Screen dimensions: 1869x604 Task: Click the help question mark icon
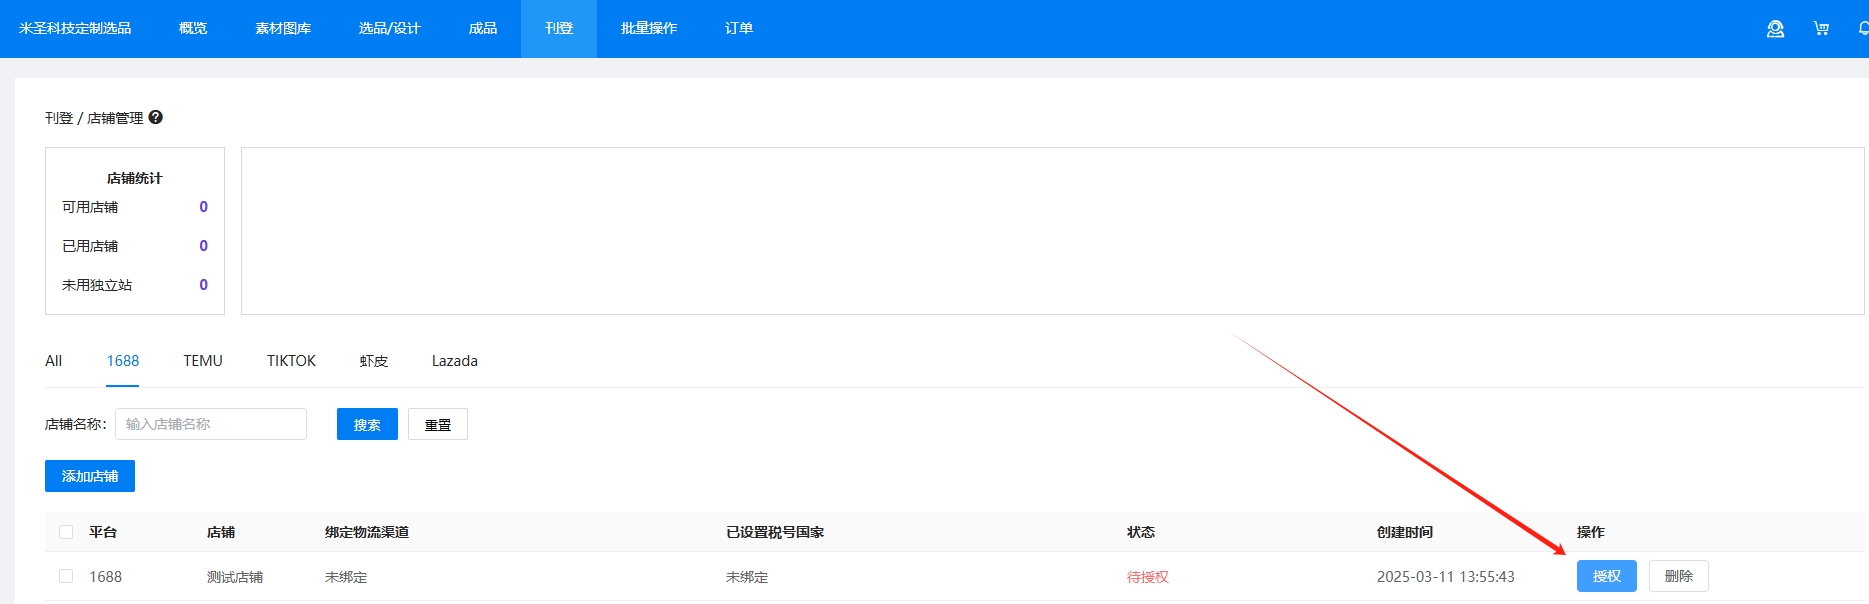point(156,117)
